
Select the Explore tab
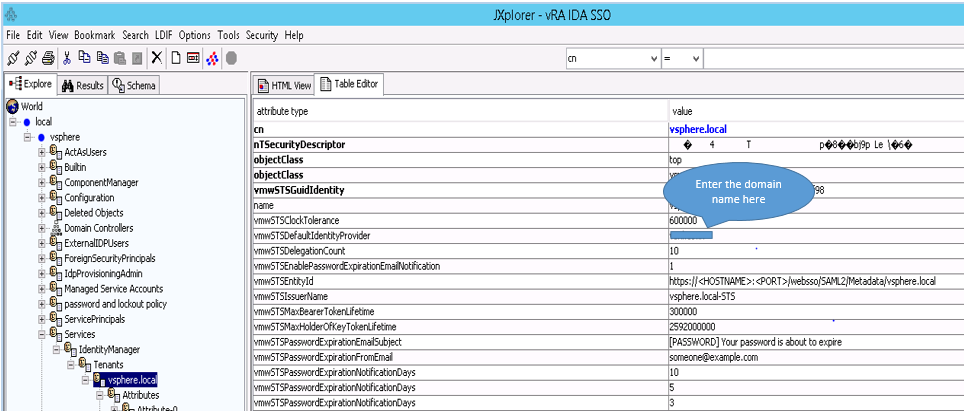click(x=31, y=84)
